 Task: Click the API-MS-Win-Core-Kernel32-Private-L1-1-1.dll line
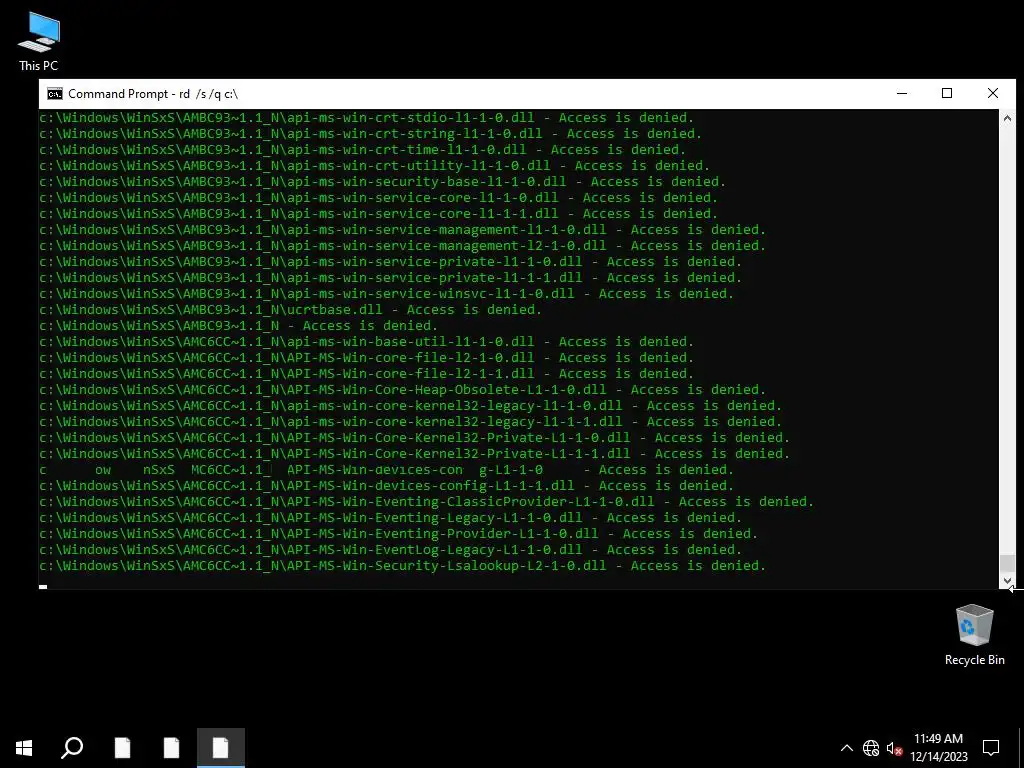[414, 454]
